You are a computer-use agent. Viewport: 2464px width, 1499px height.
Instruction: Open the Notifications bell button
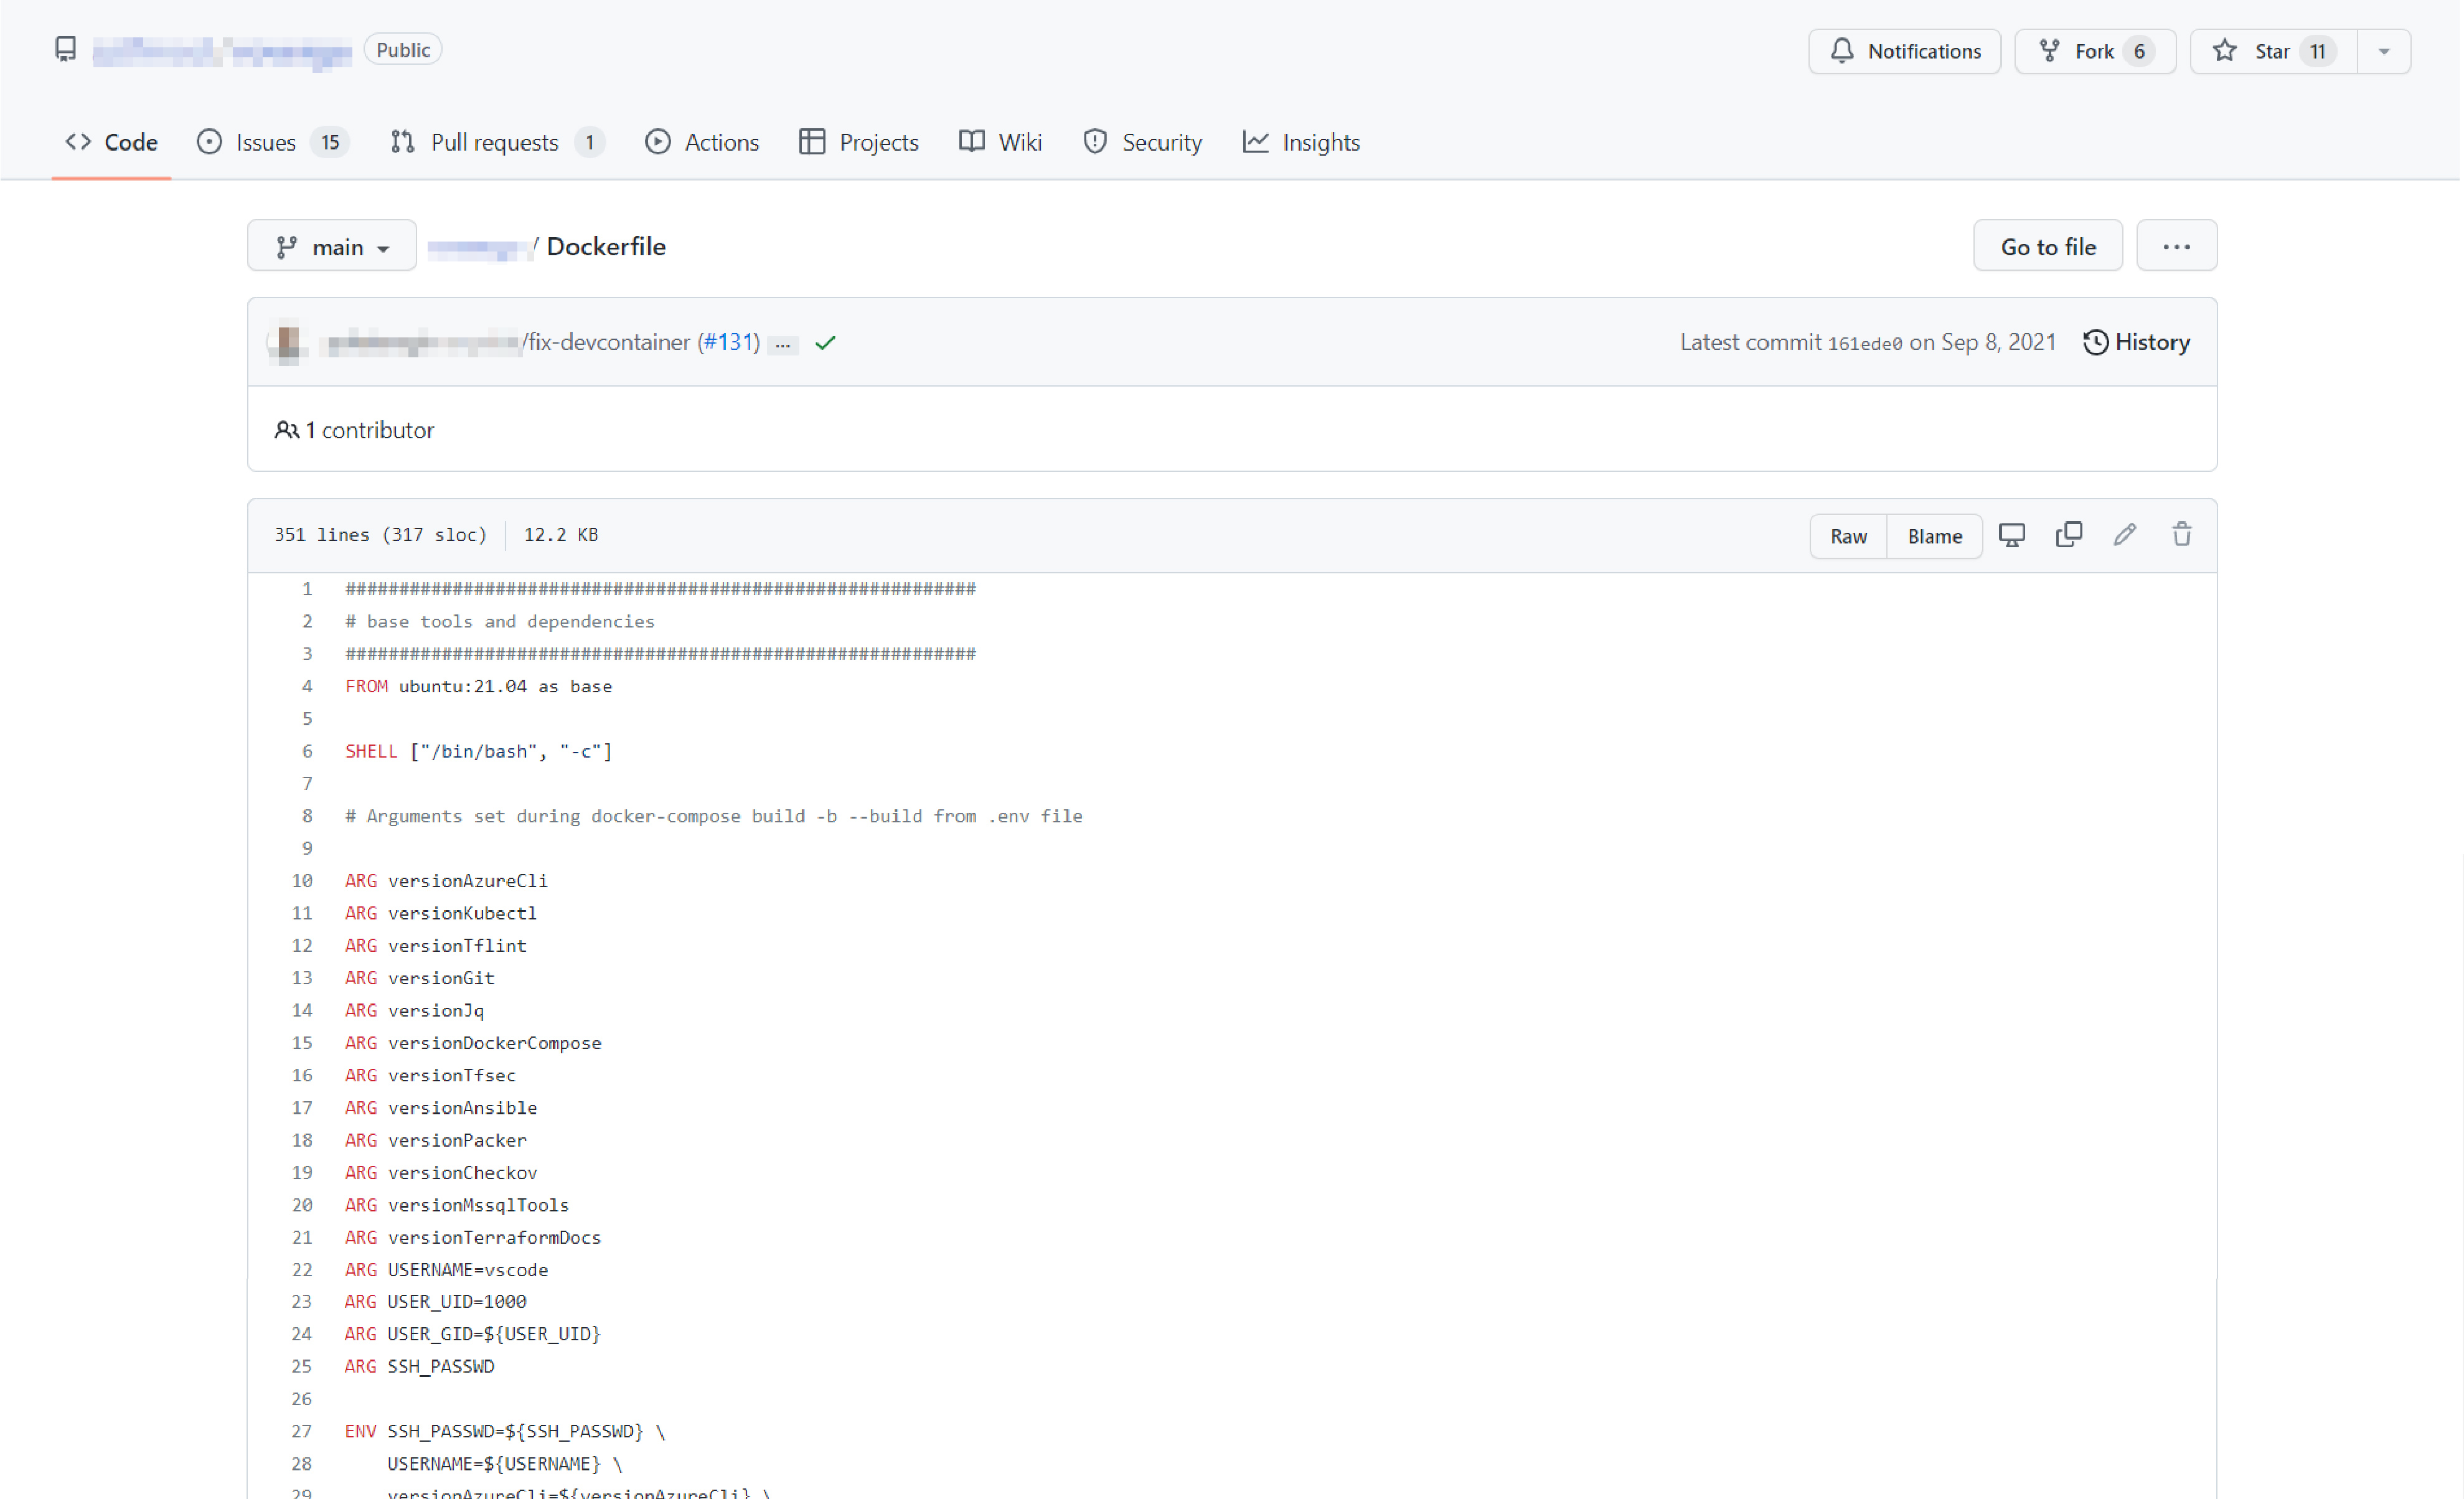click(1904, 51)
